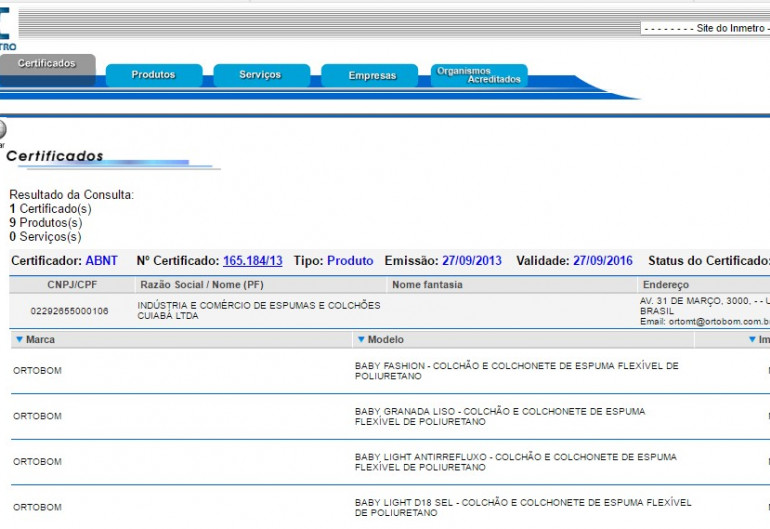Click the sort arrow beside Marca
The image size is (770, 529).
pyautogui.click(x=18, y=340)
